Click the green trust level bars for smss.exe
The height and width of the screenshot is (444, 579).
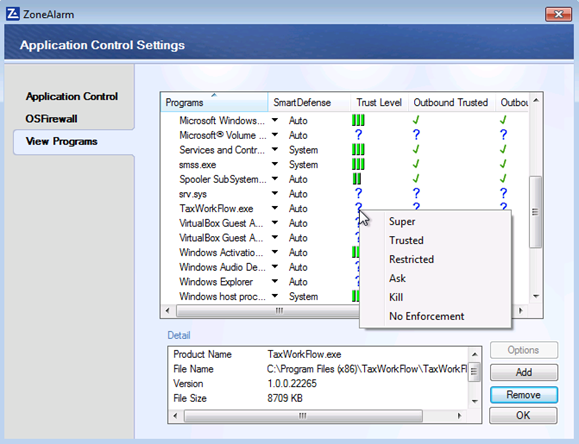[358, 164]
